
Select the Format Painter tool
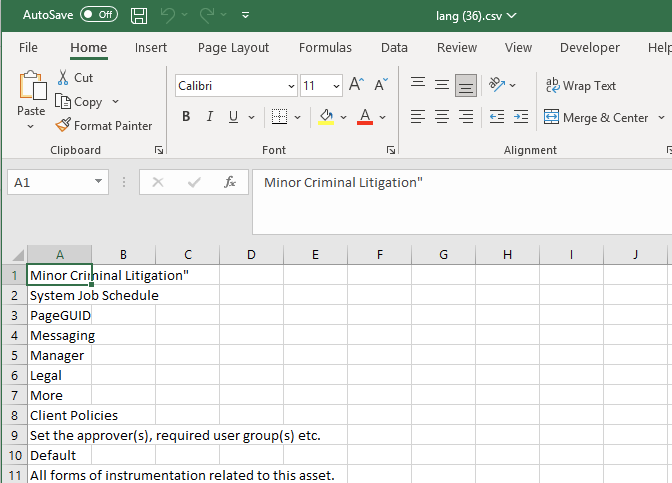103,126
